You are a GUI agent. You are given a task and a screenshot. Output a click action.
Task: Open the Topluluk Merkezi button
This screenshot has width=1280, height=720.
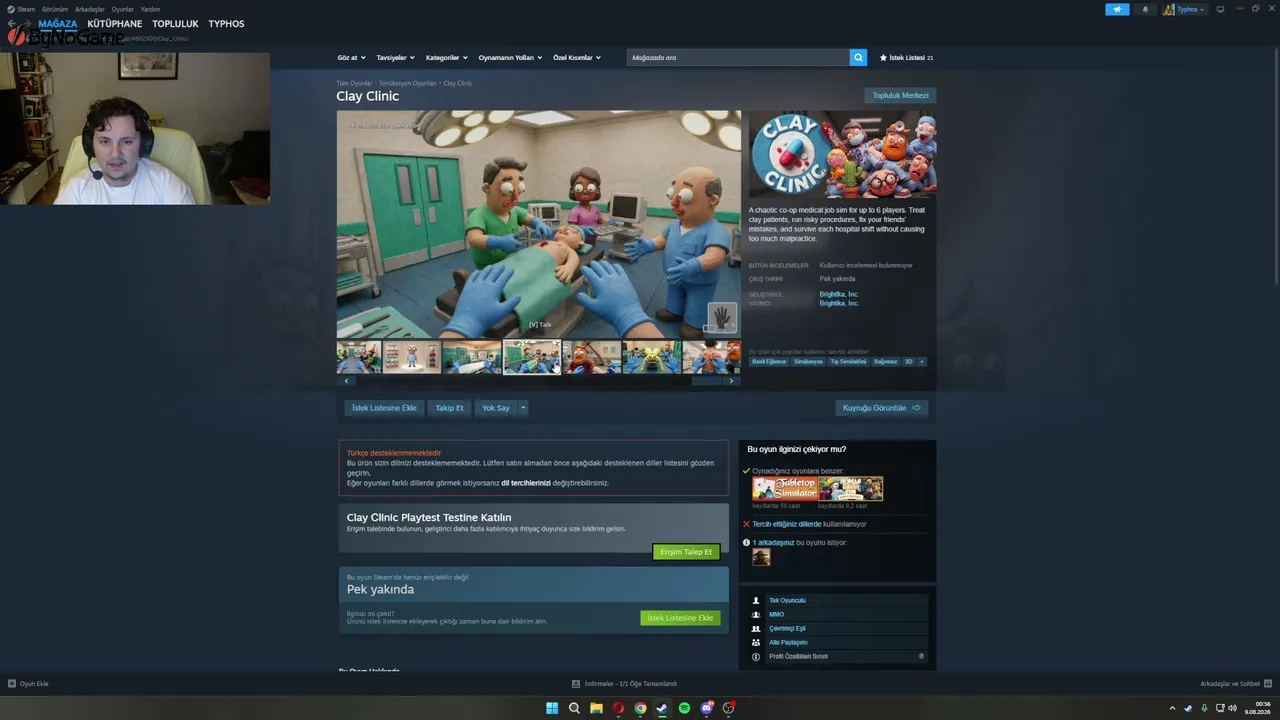(900, 96)
